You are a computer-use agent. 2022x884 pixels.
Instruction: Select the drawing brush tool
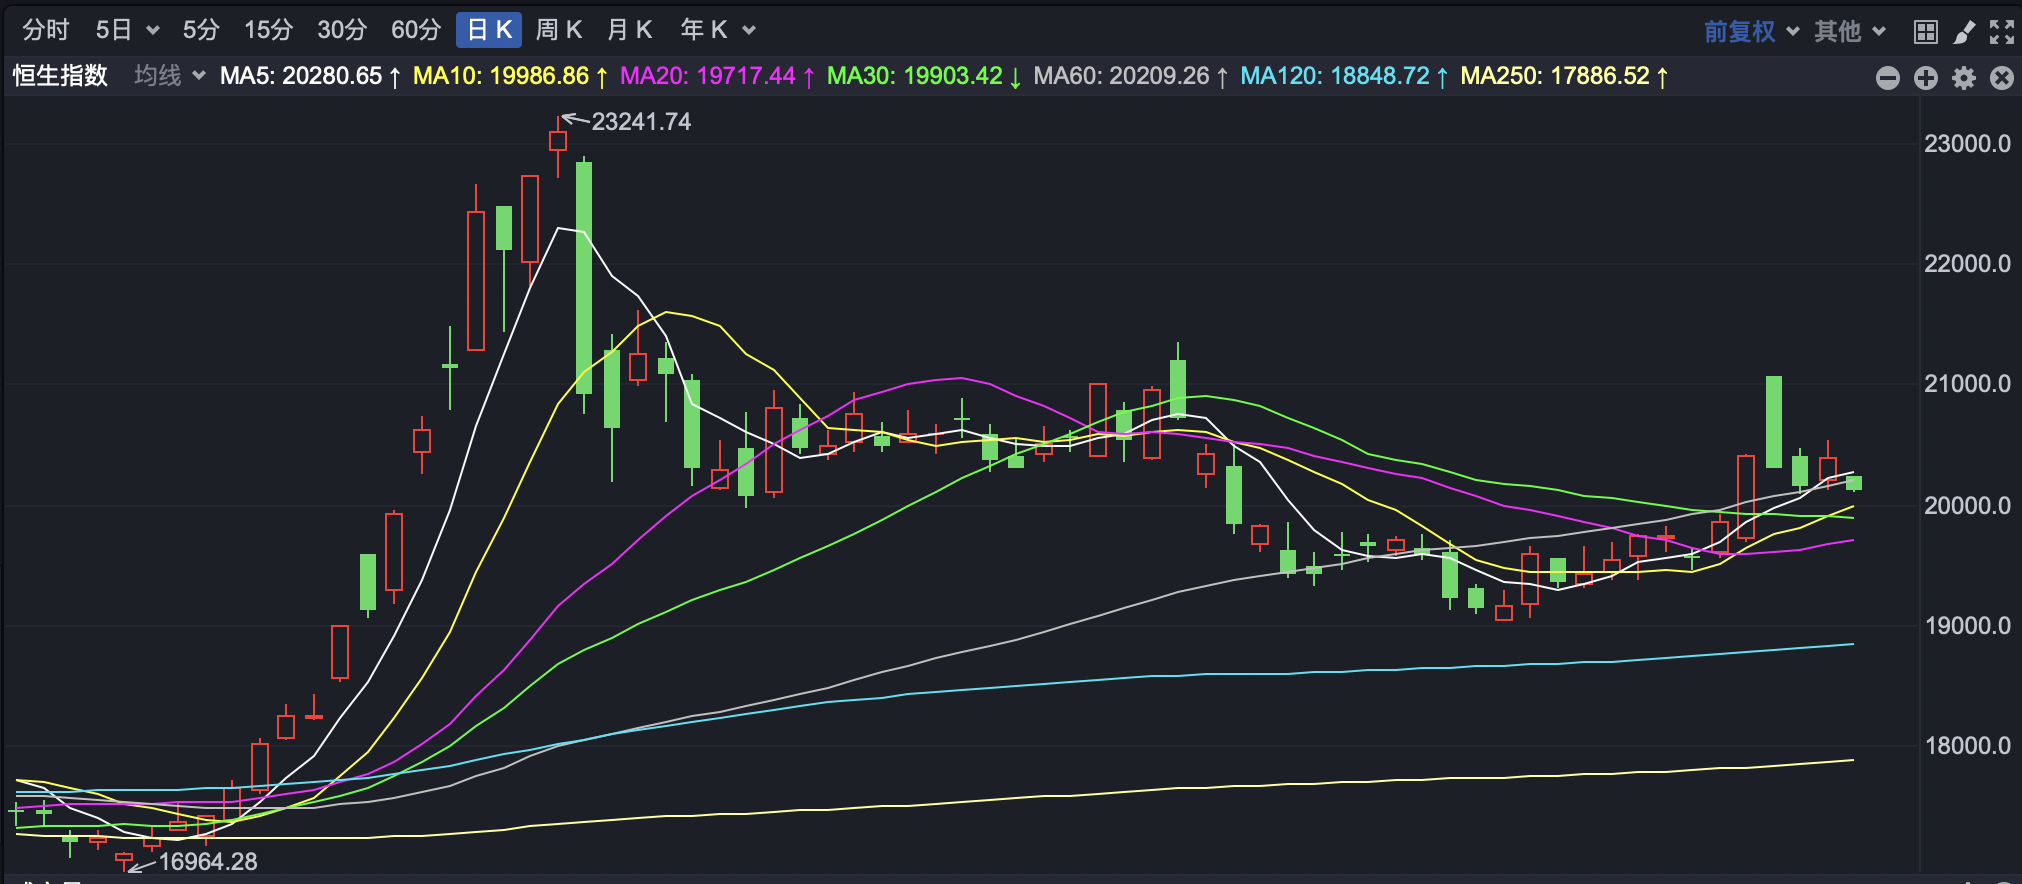click(1964, 32)
